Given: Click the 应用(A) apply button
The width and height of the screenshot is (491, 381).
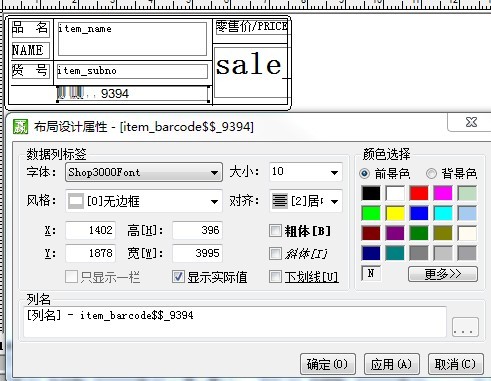Looking at the screenshot, I should (391, 364).
